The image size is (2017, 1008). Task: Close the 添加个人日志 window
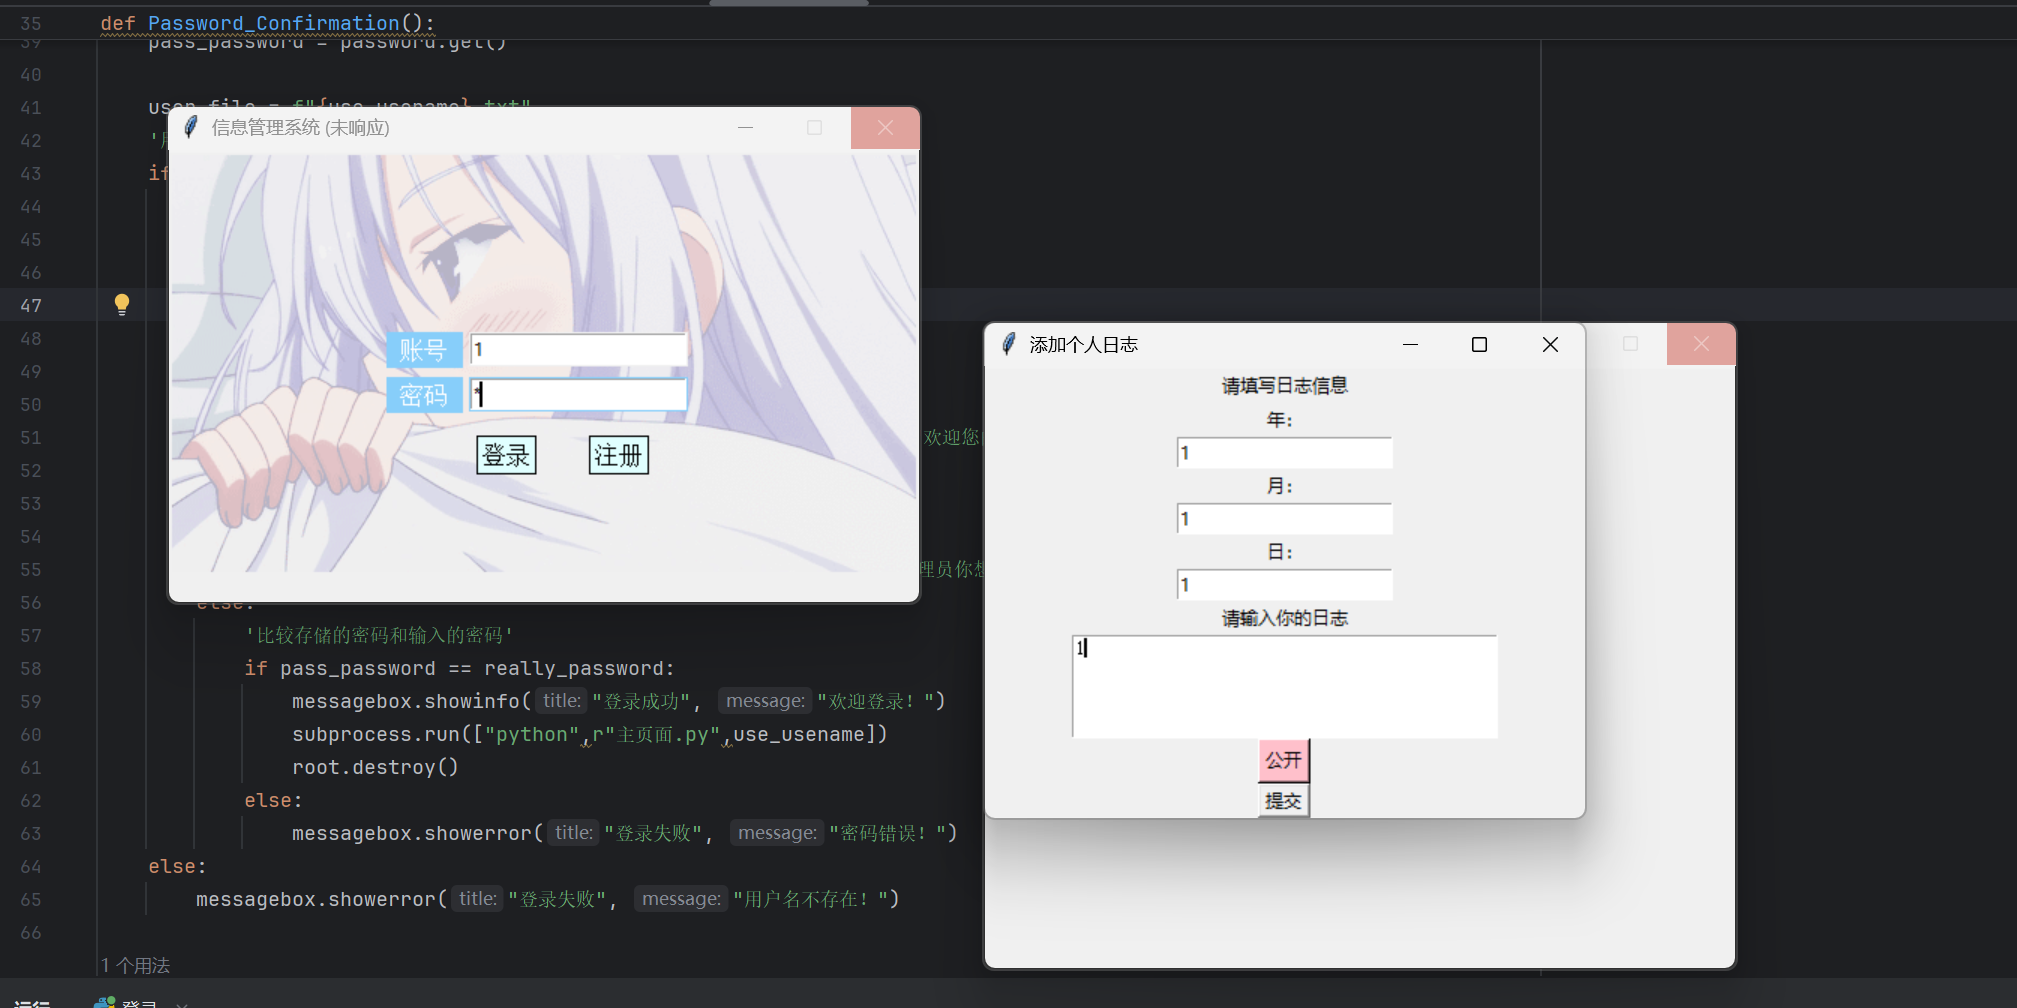tap(1550, 344)
